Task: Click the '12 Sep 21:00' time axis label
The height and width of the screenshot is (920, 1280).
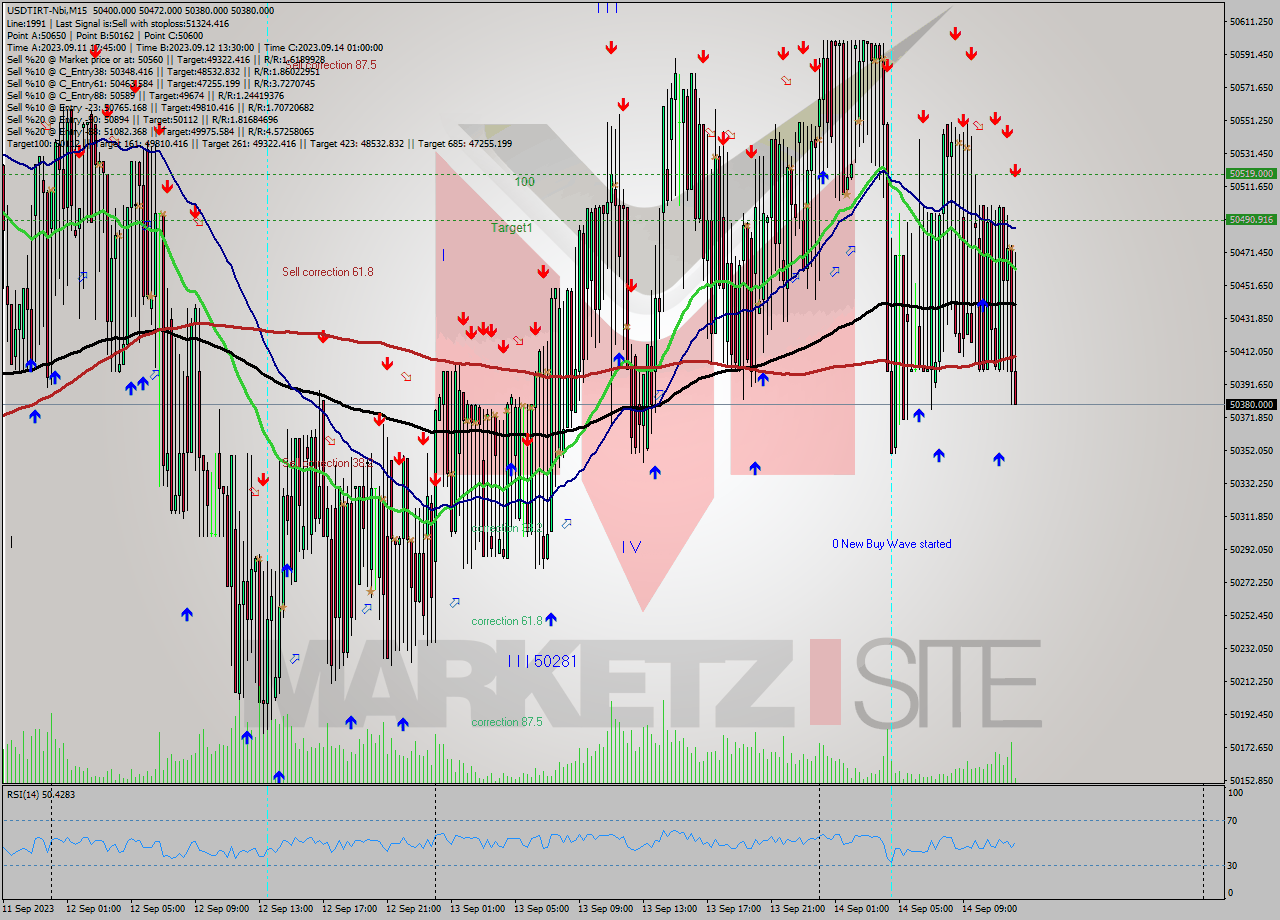Action: click(x=413, y=909)
